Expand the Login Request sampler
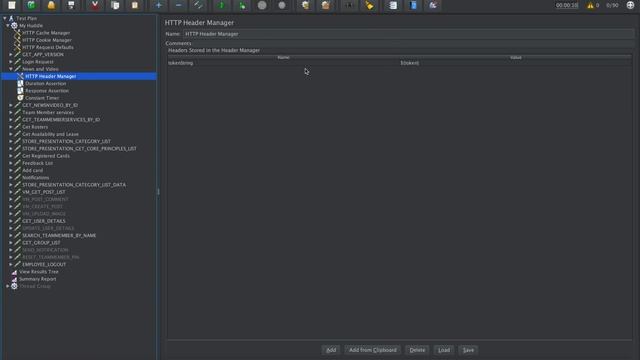 tap(11, 62)
